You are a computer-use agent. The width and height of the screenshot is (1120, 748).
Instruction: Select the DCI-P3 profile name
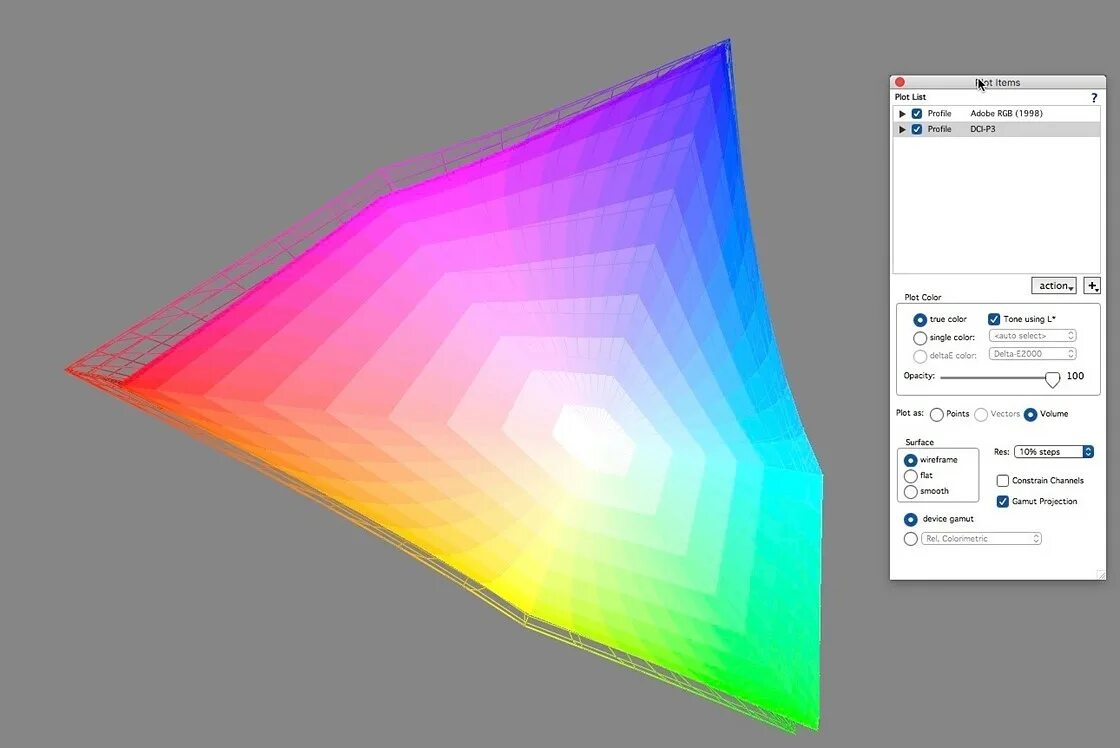coord(982,129)
